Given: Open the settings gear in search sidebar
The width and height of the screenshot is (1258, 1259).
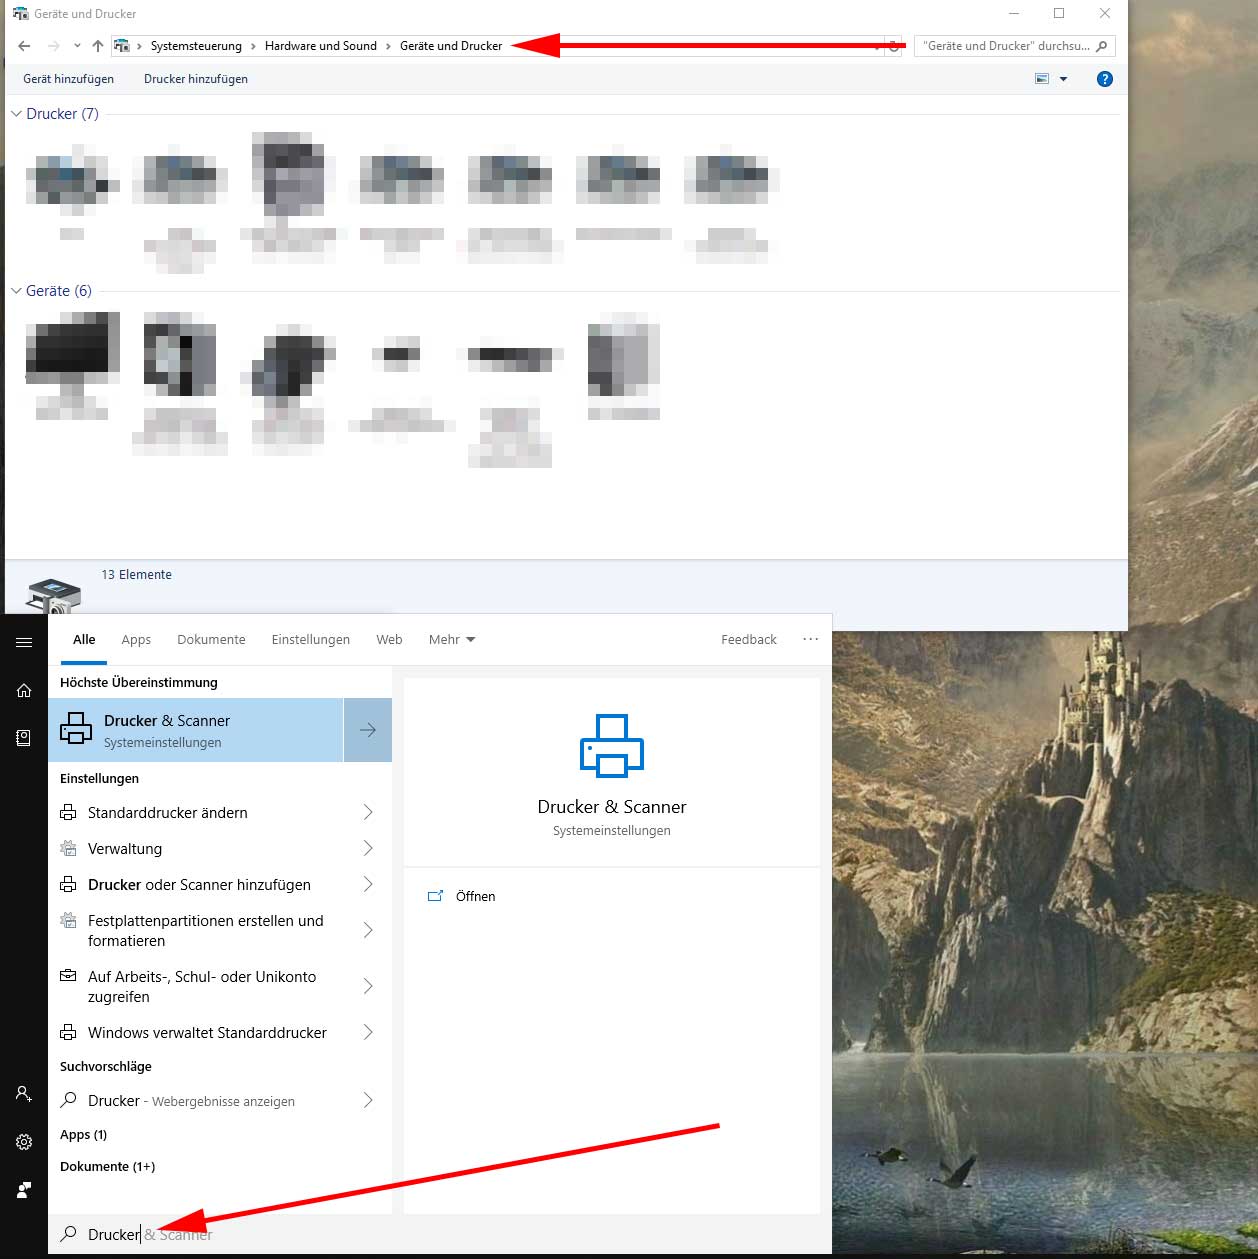Looking at the screenshot, I should pos(24,1142).
